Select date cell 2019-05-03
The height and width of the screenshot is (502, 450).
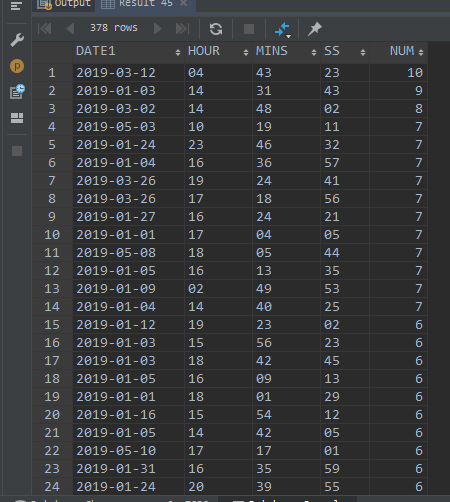click(128, 127)
